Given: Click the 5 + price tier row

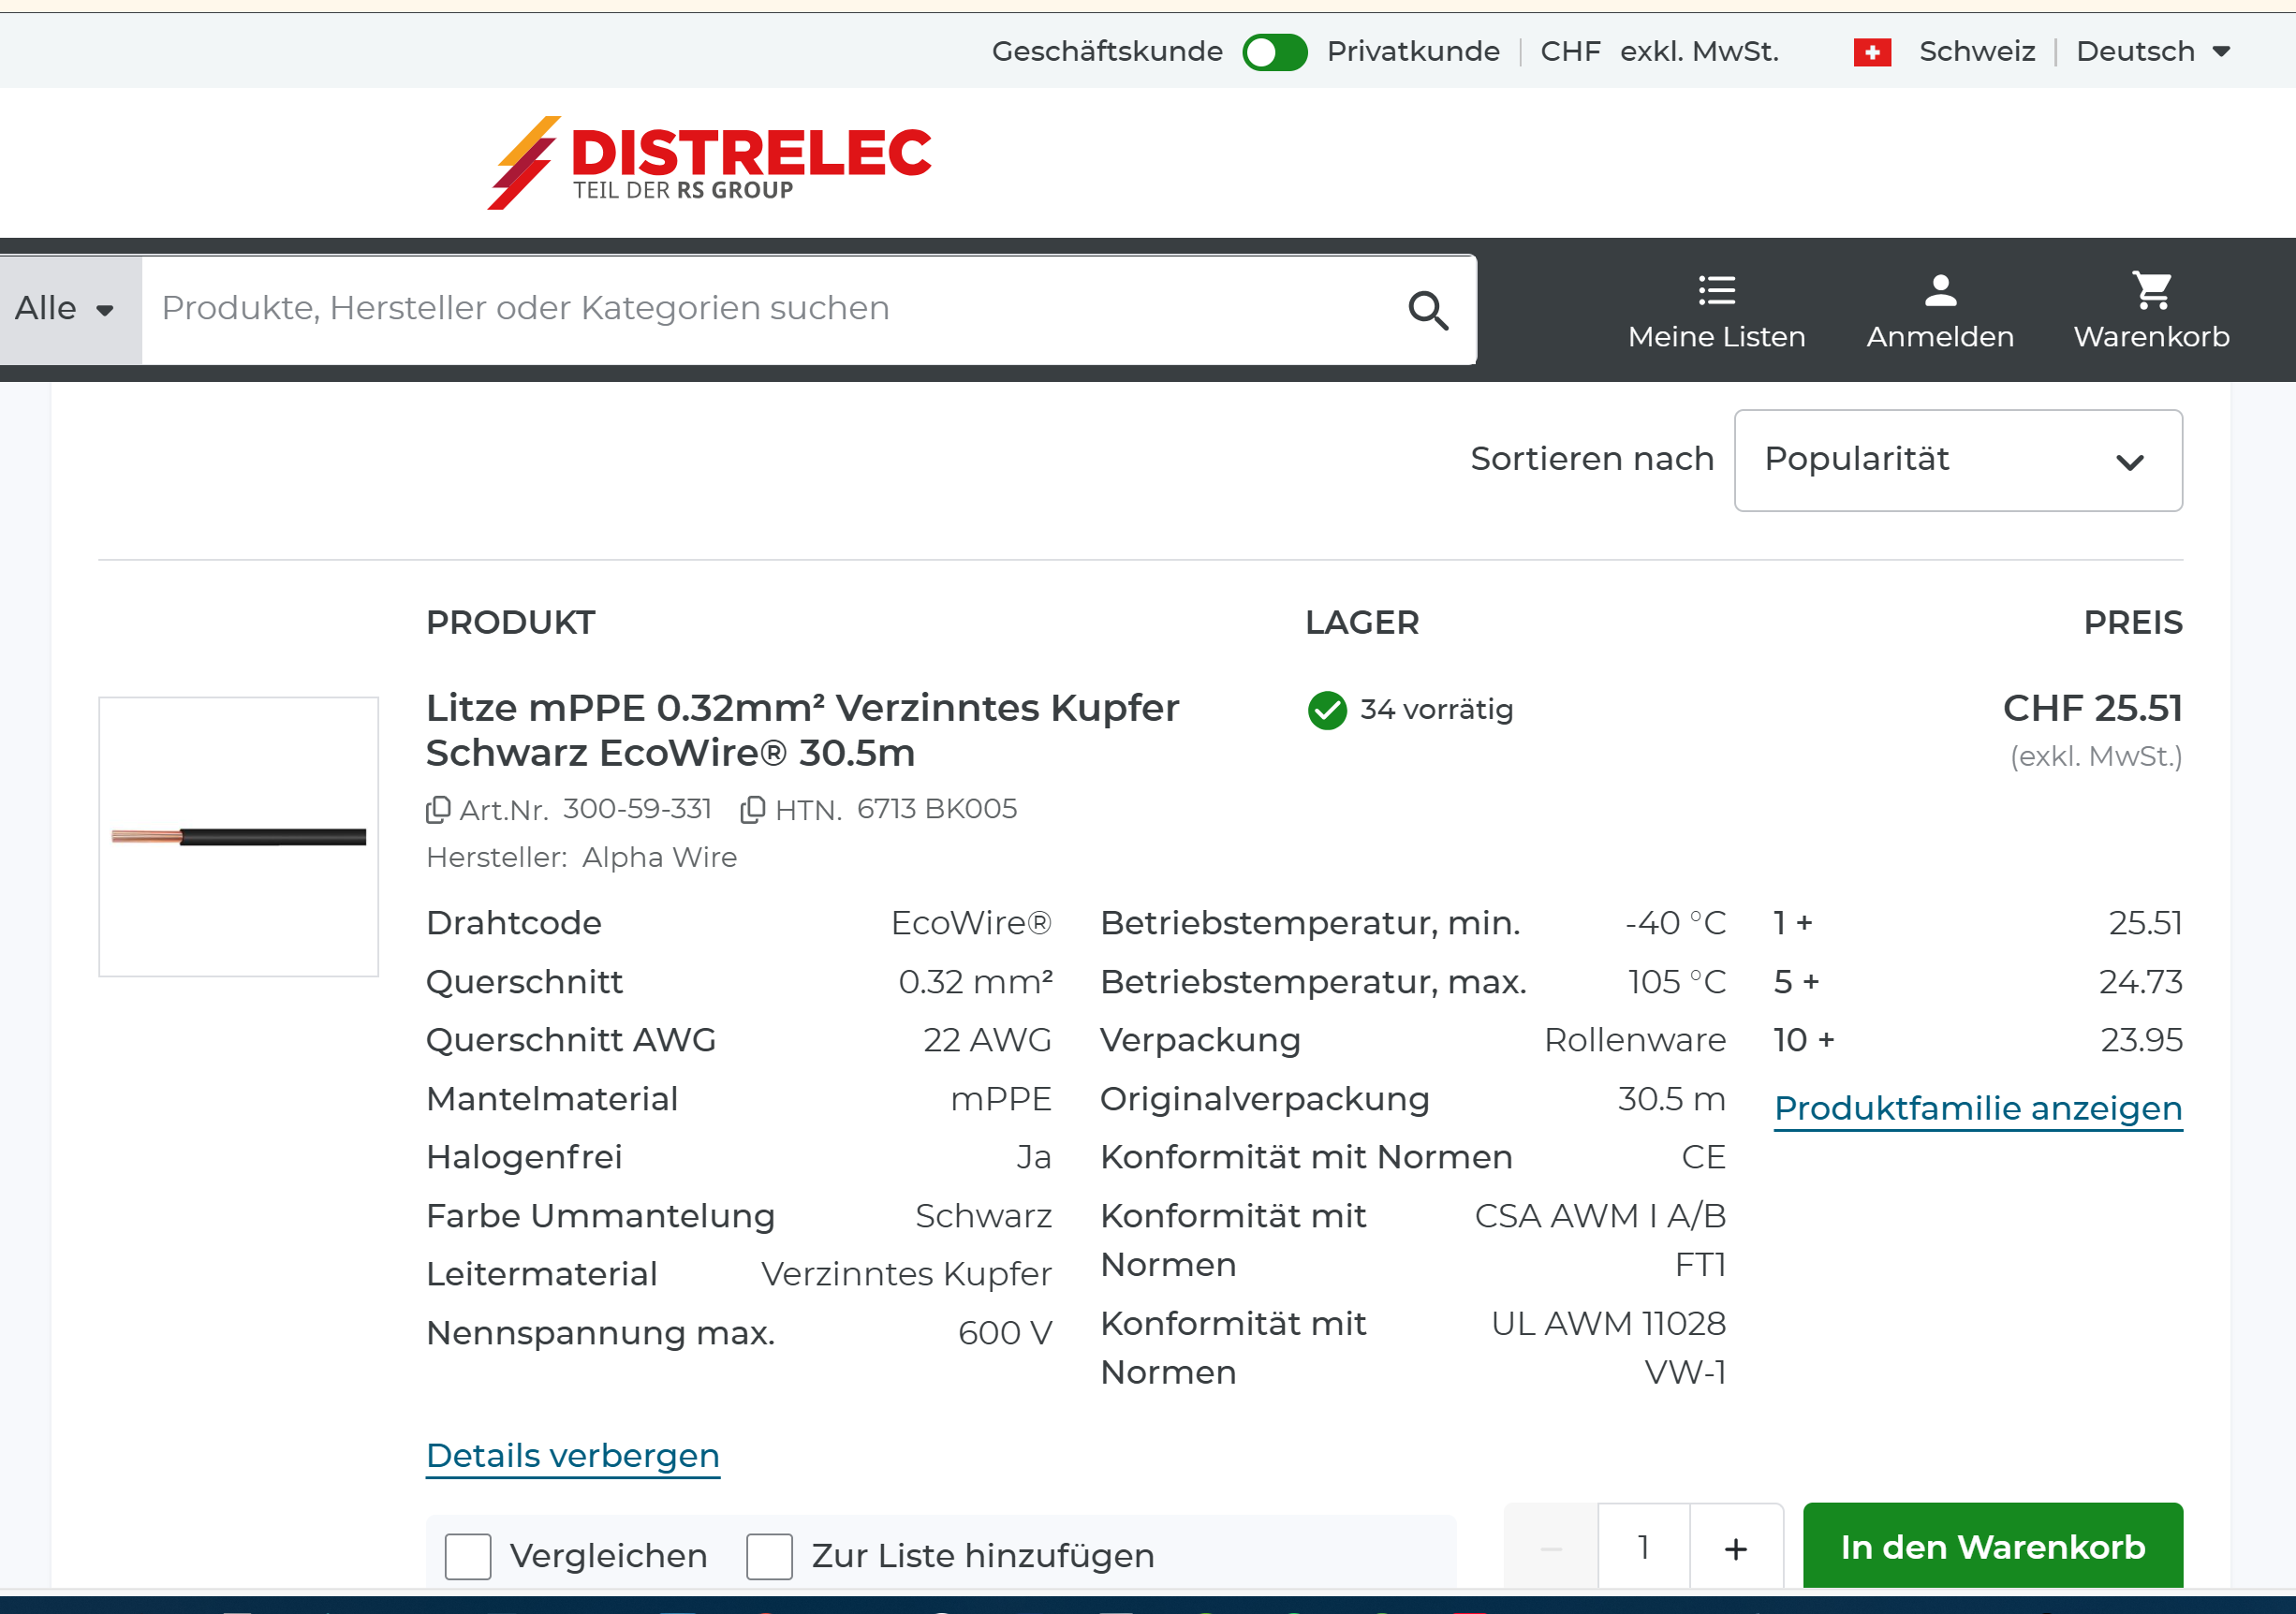Looking at the screenshot, I should click(x=1977, y=982).
